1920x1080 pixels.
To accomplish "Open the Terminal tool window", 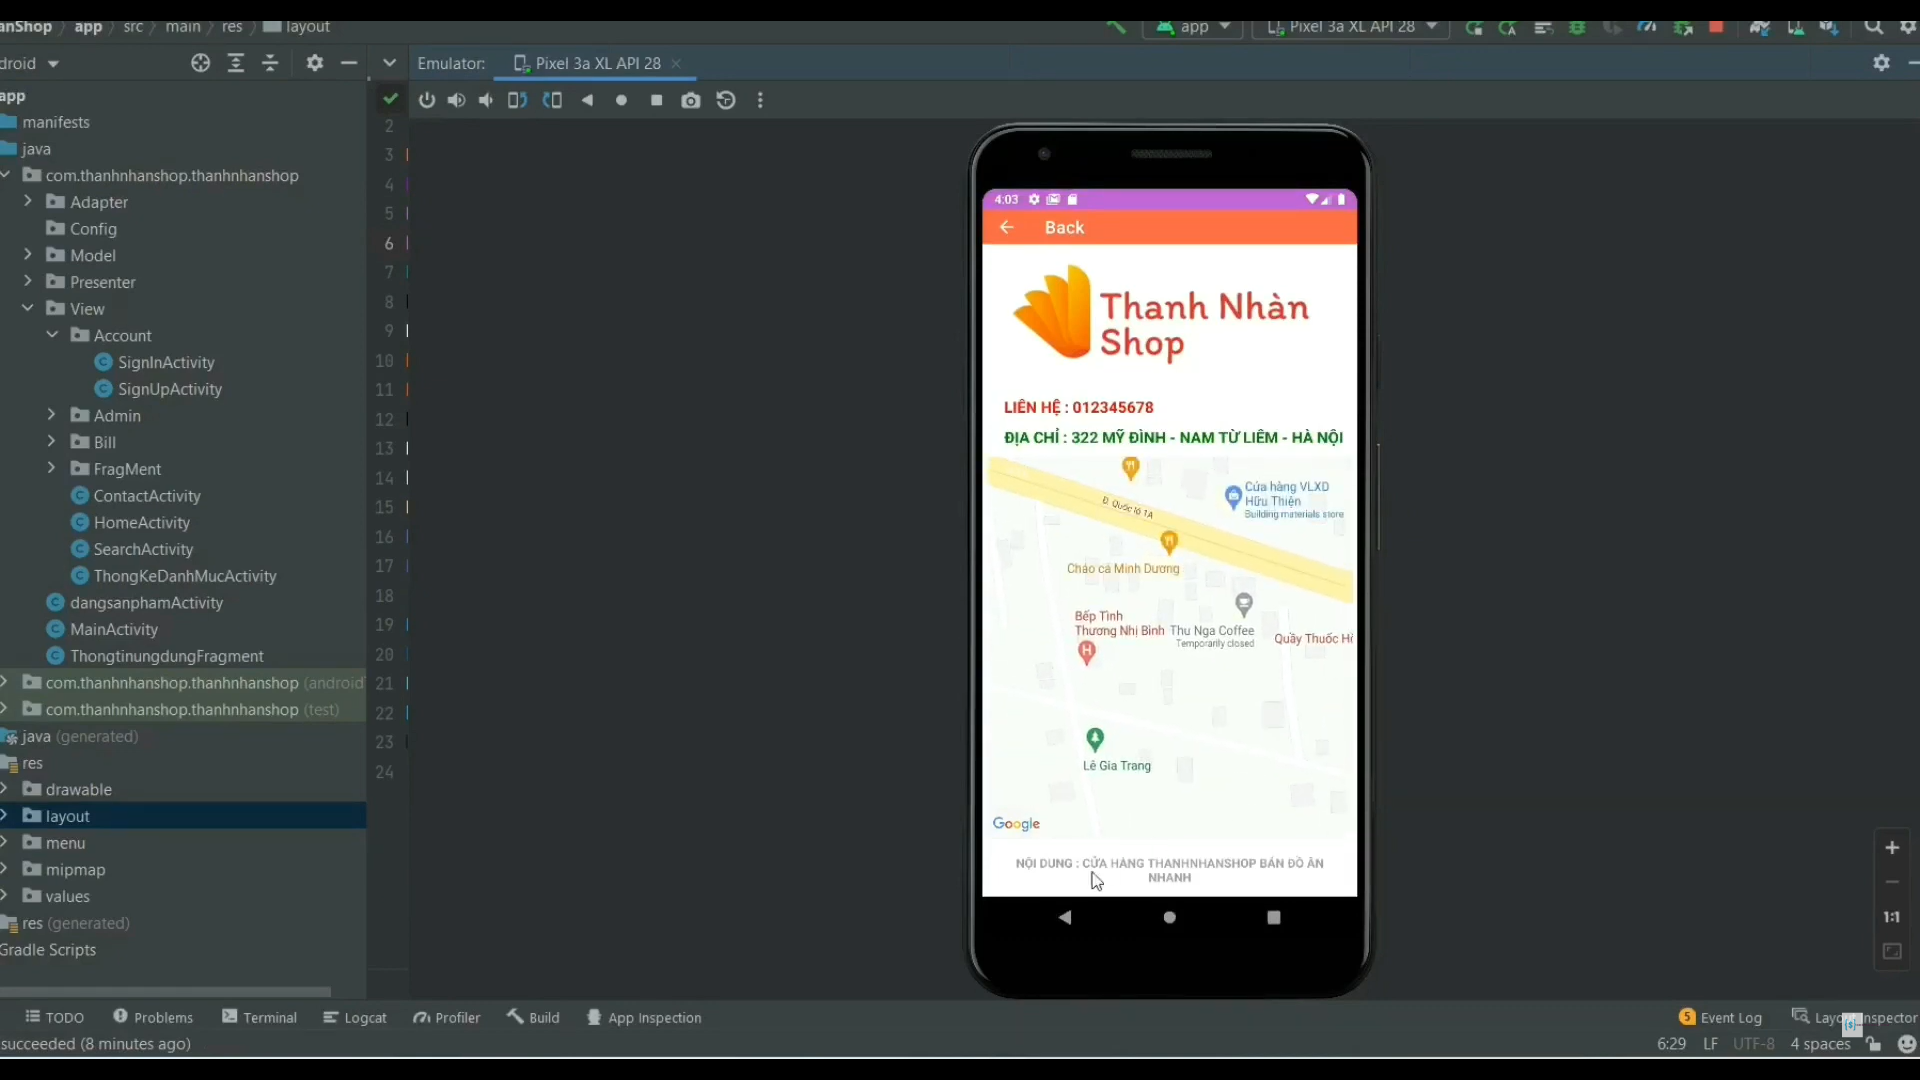I will [x=260, y=1017].
